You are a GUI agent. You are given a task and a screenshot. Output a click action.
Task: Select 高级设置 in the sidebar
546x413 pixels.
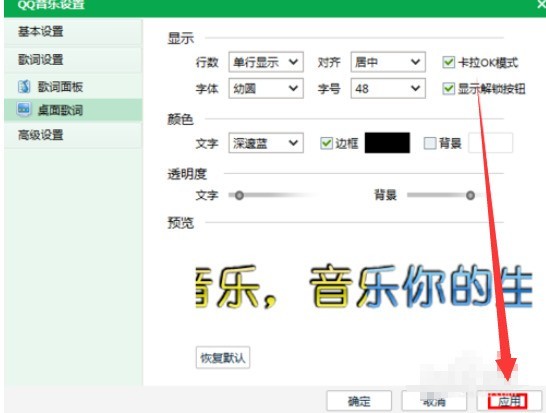click(x=40, y=135)
